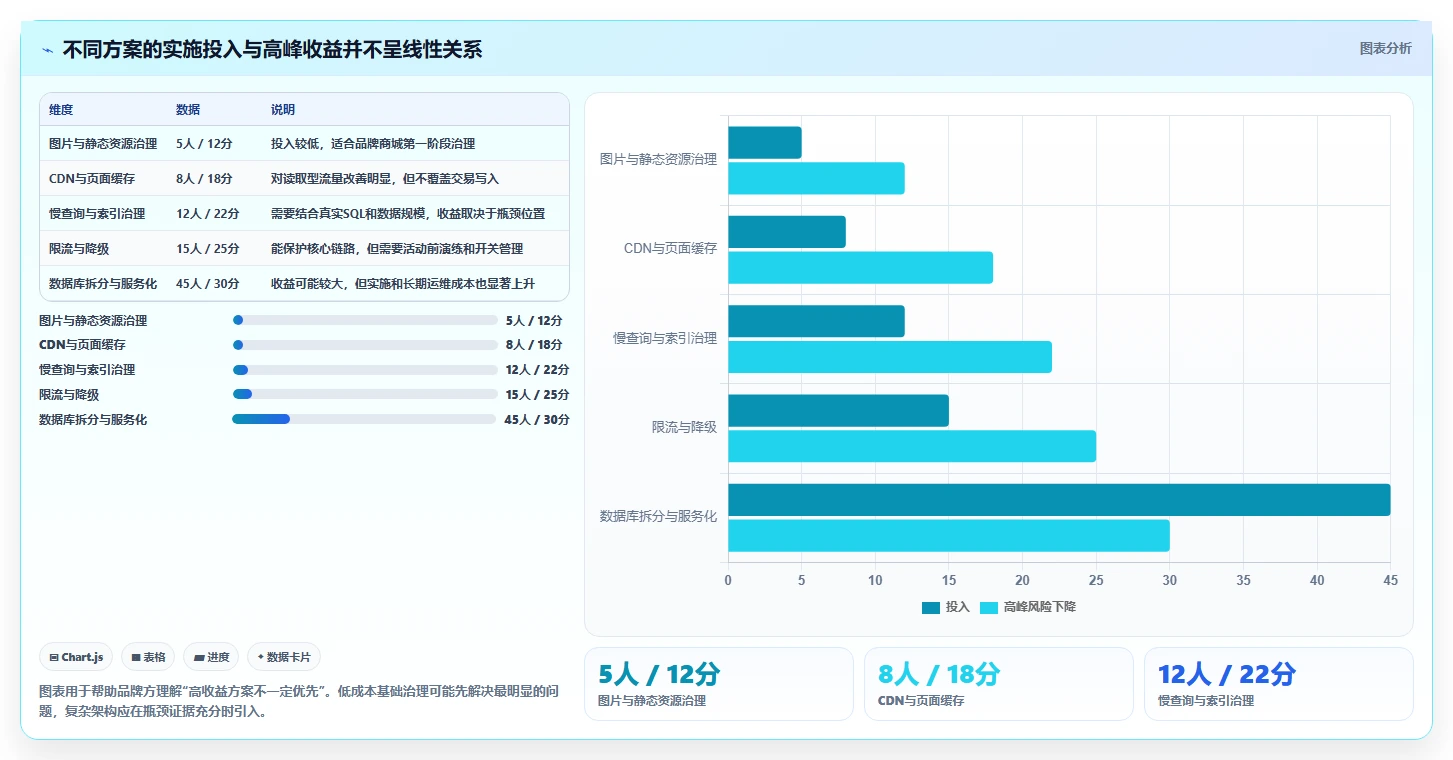Viewport: 1453px width, 760px height.
Task: Click progress value 45人 / 30分 beside bar
Action: pos(537,420)
